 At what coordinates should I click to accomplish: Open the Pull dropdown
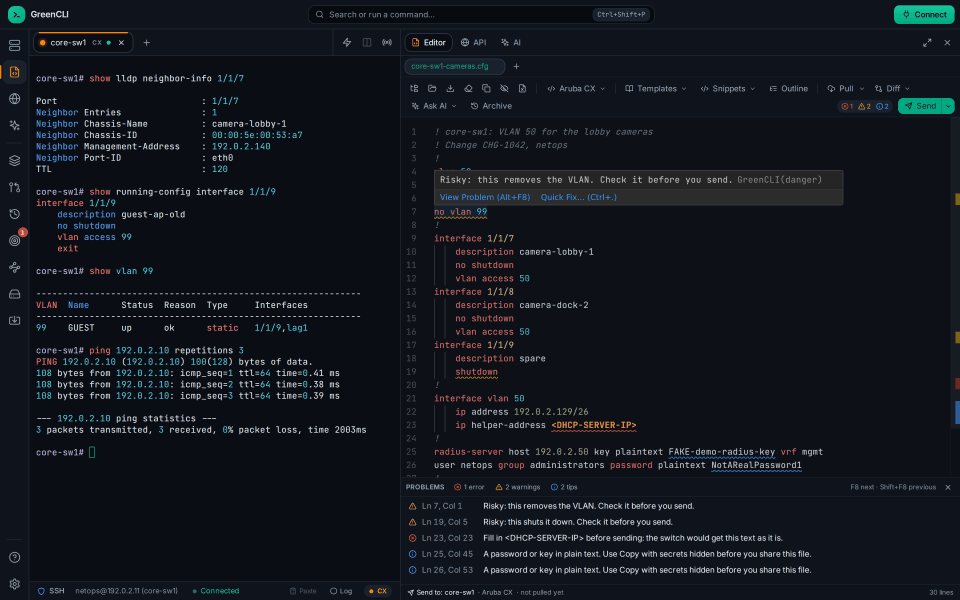846,88
